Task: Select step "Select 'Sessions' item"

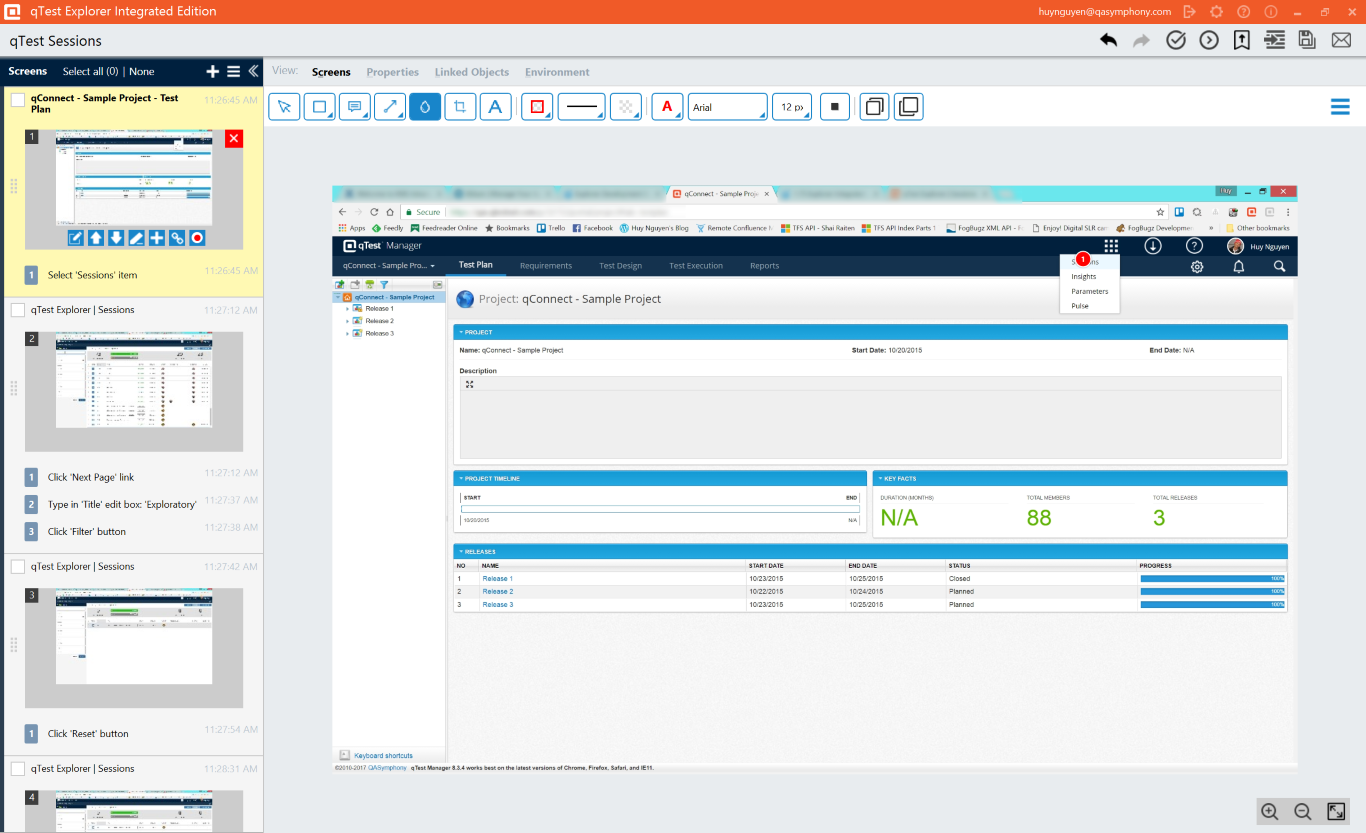Action: 92,275
